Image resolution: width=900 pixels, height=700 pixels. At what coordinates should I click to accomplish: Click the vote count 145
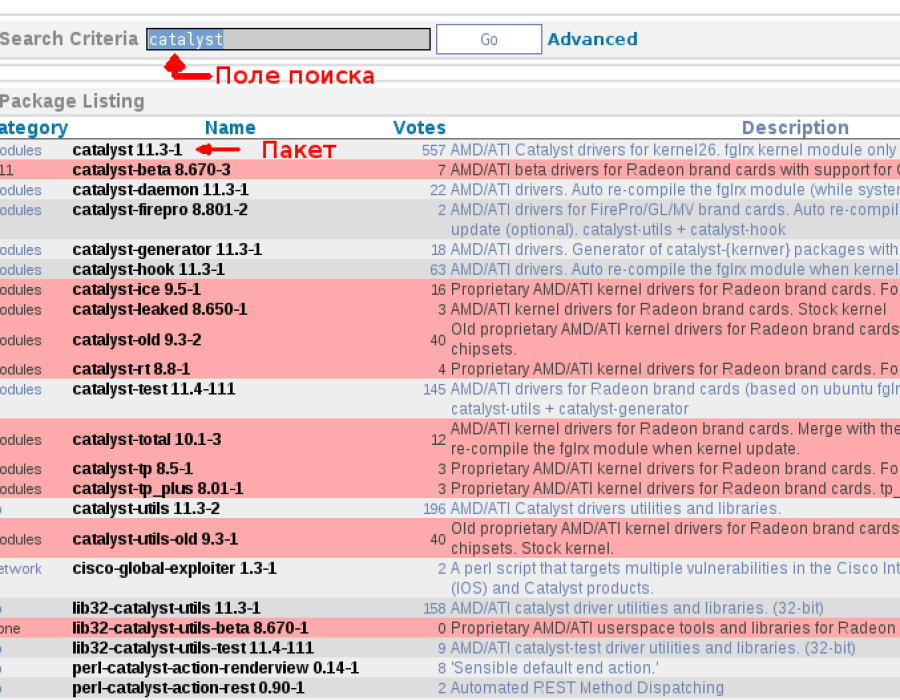click(434, 390)
